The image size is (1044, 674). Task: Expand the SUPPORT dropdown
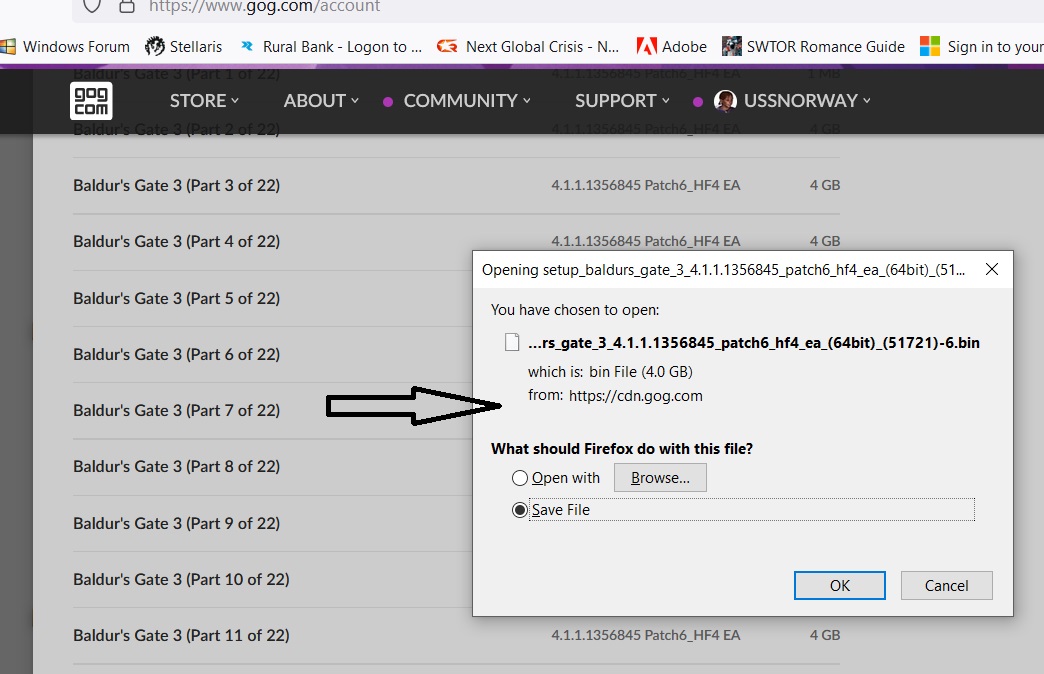tap(622, 101)
